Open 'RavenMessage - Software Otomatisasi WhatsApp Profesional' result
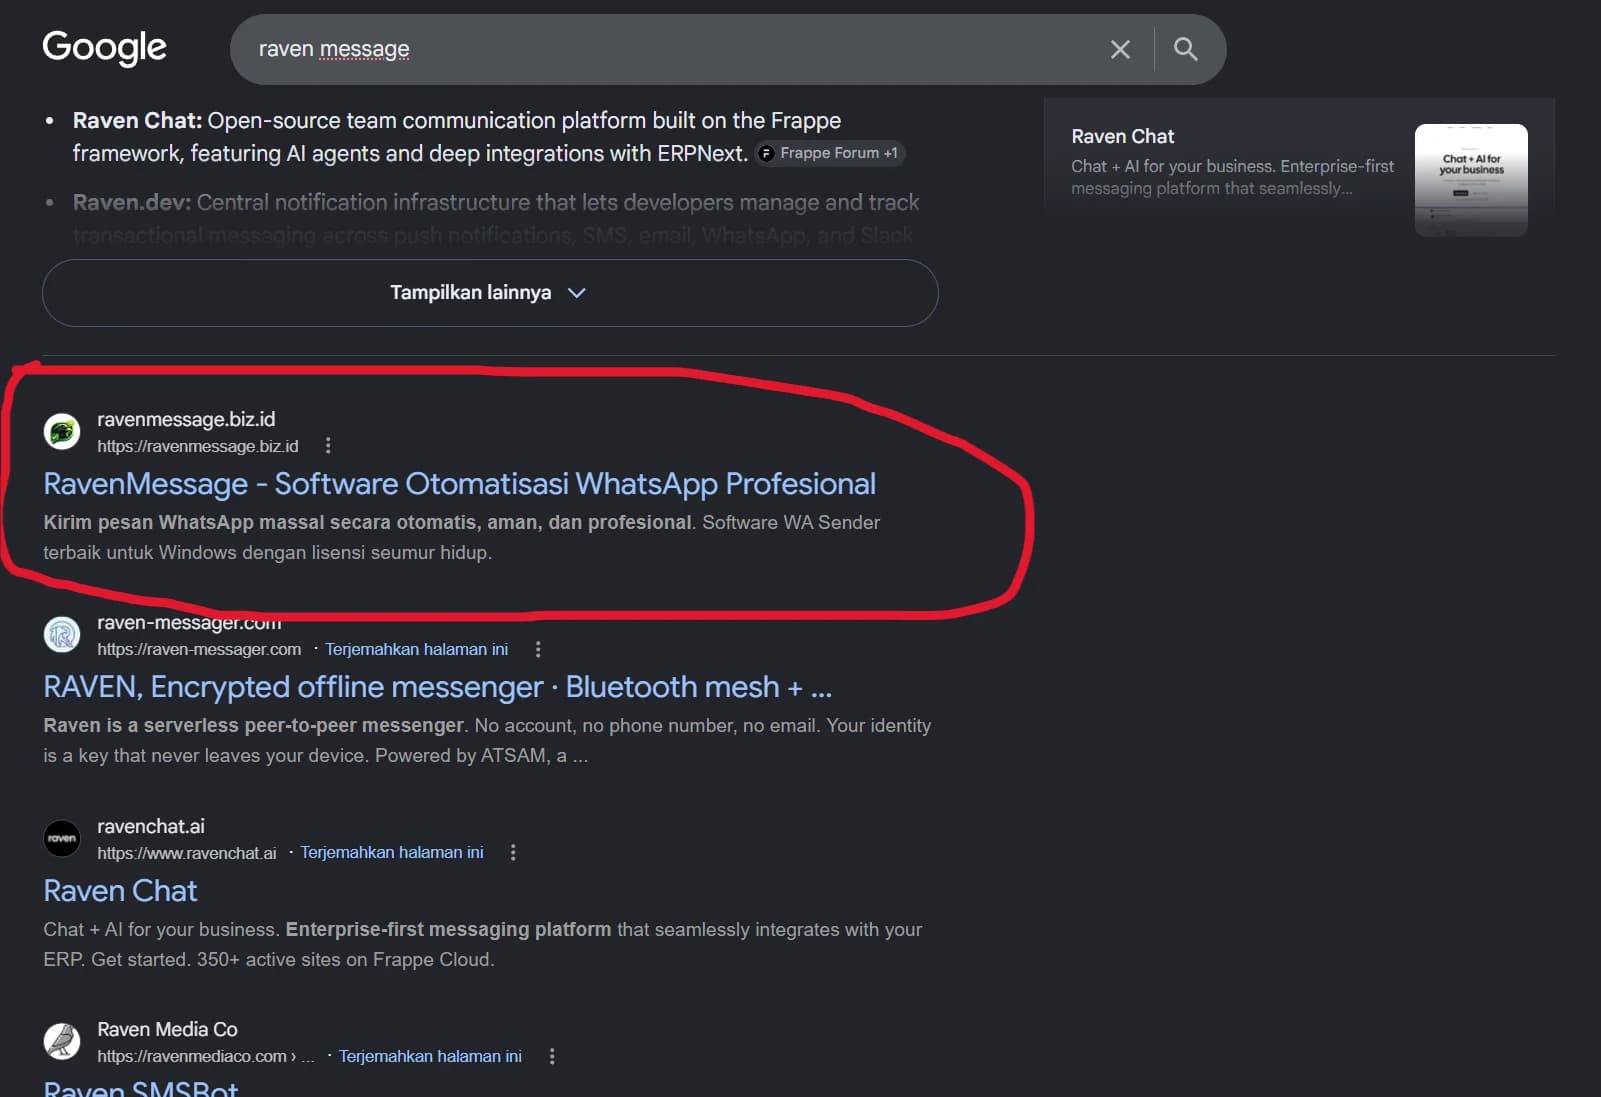This screenshot has height=1097, width=1601. click(x=460, y=484)
